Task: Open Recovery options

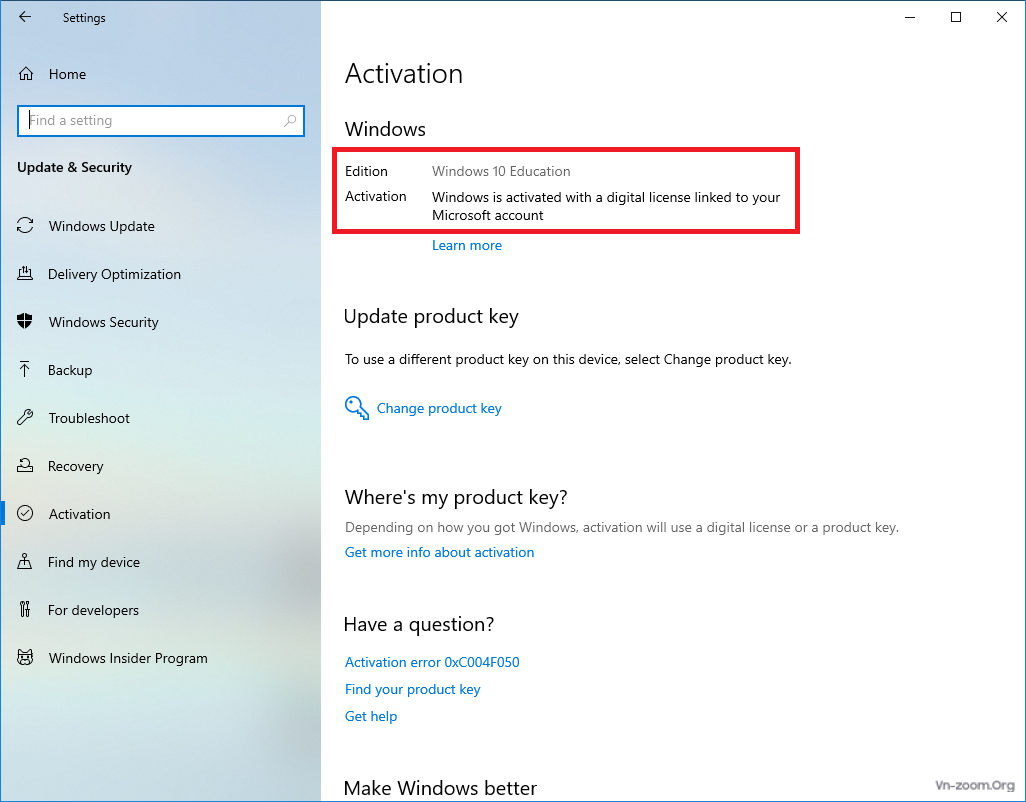Action: [x=160, y=466]
